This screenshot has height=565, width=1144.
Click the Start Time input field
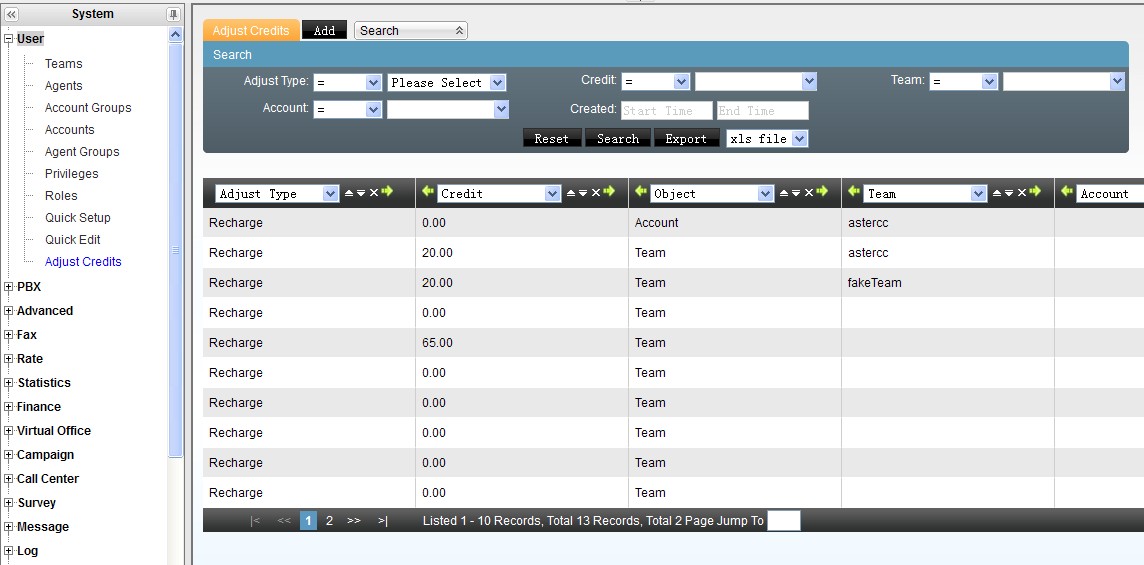666,111
